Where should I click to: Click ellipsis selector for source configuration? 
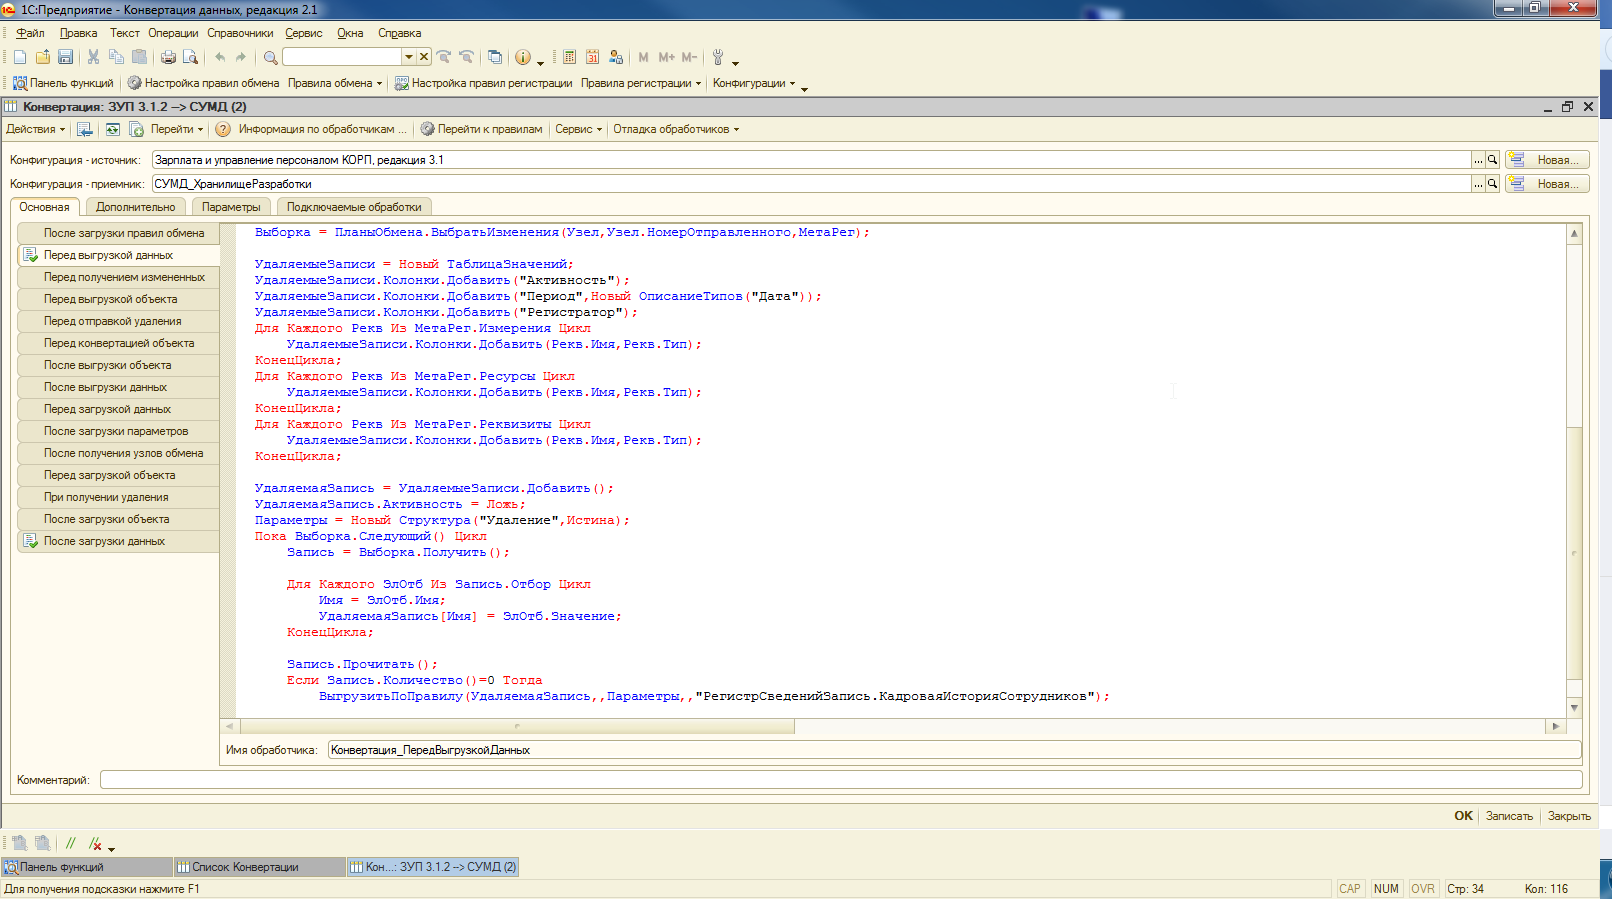[x=1478, y=159]
